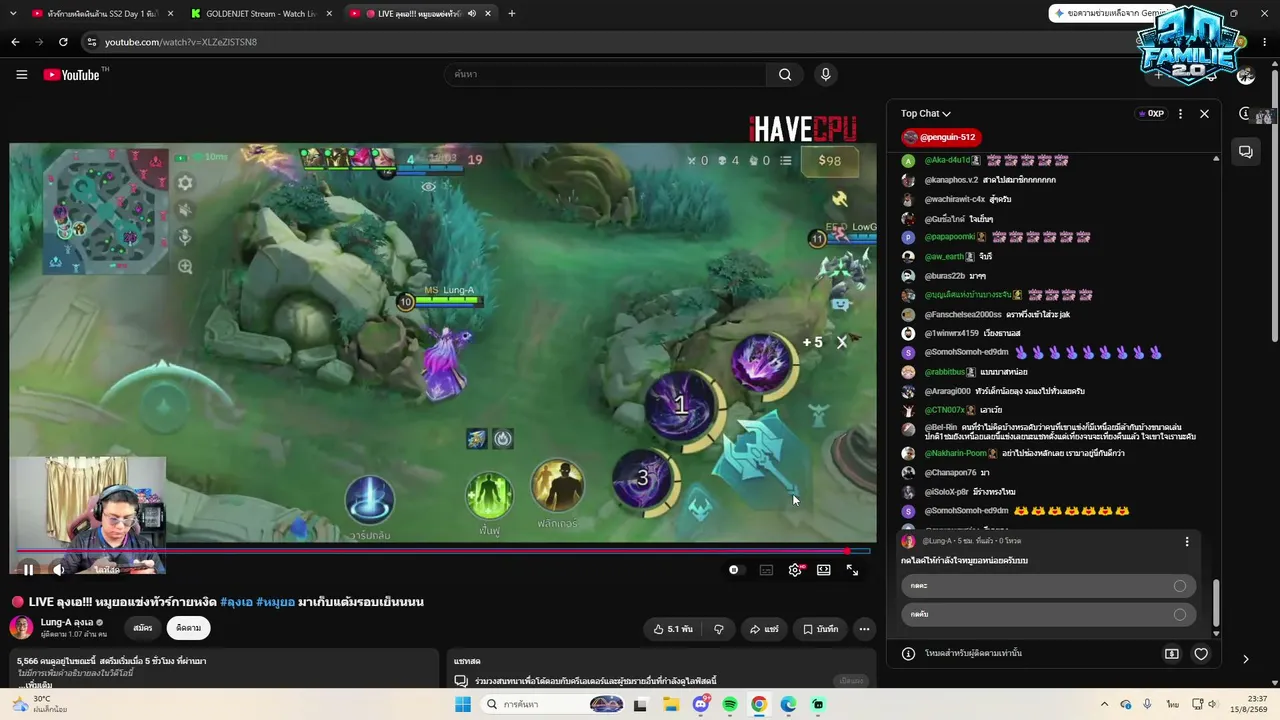The height and width of the screenshot is (720, 1280).
Task: Click the ติดตาม subscribed button
Action: coord(188,628)
